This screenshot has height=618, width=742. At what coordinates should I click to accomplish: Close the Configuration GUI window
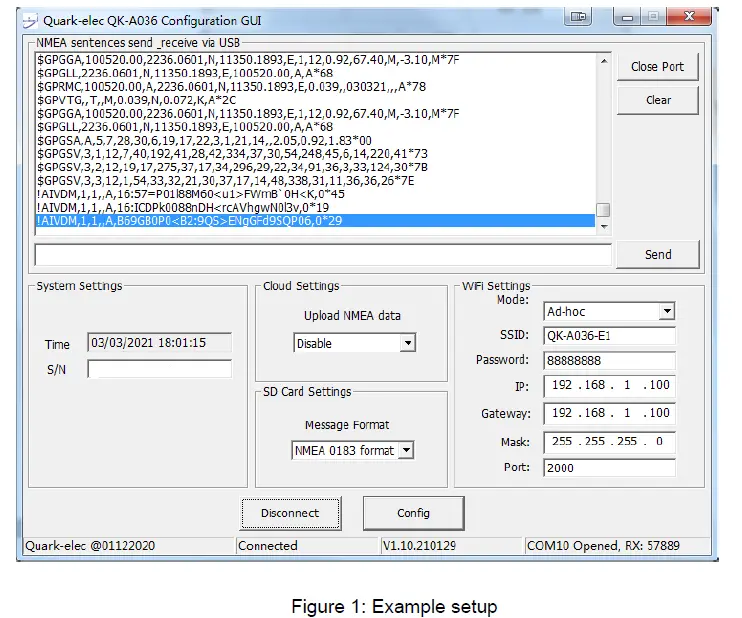tap(689, 17)
